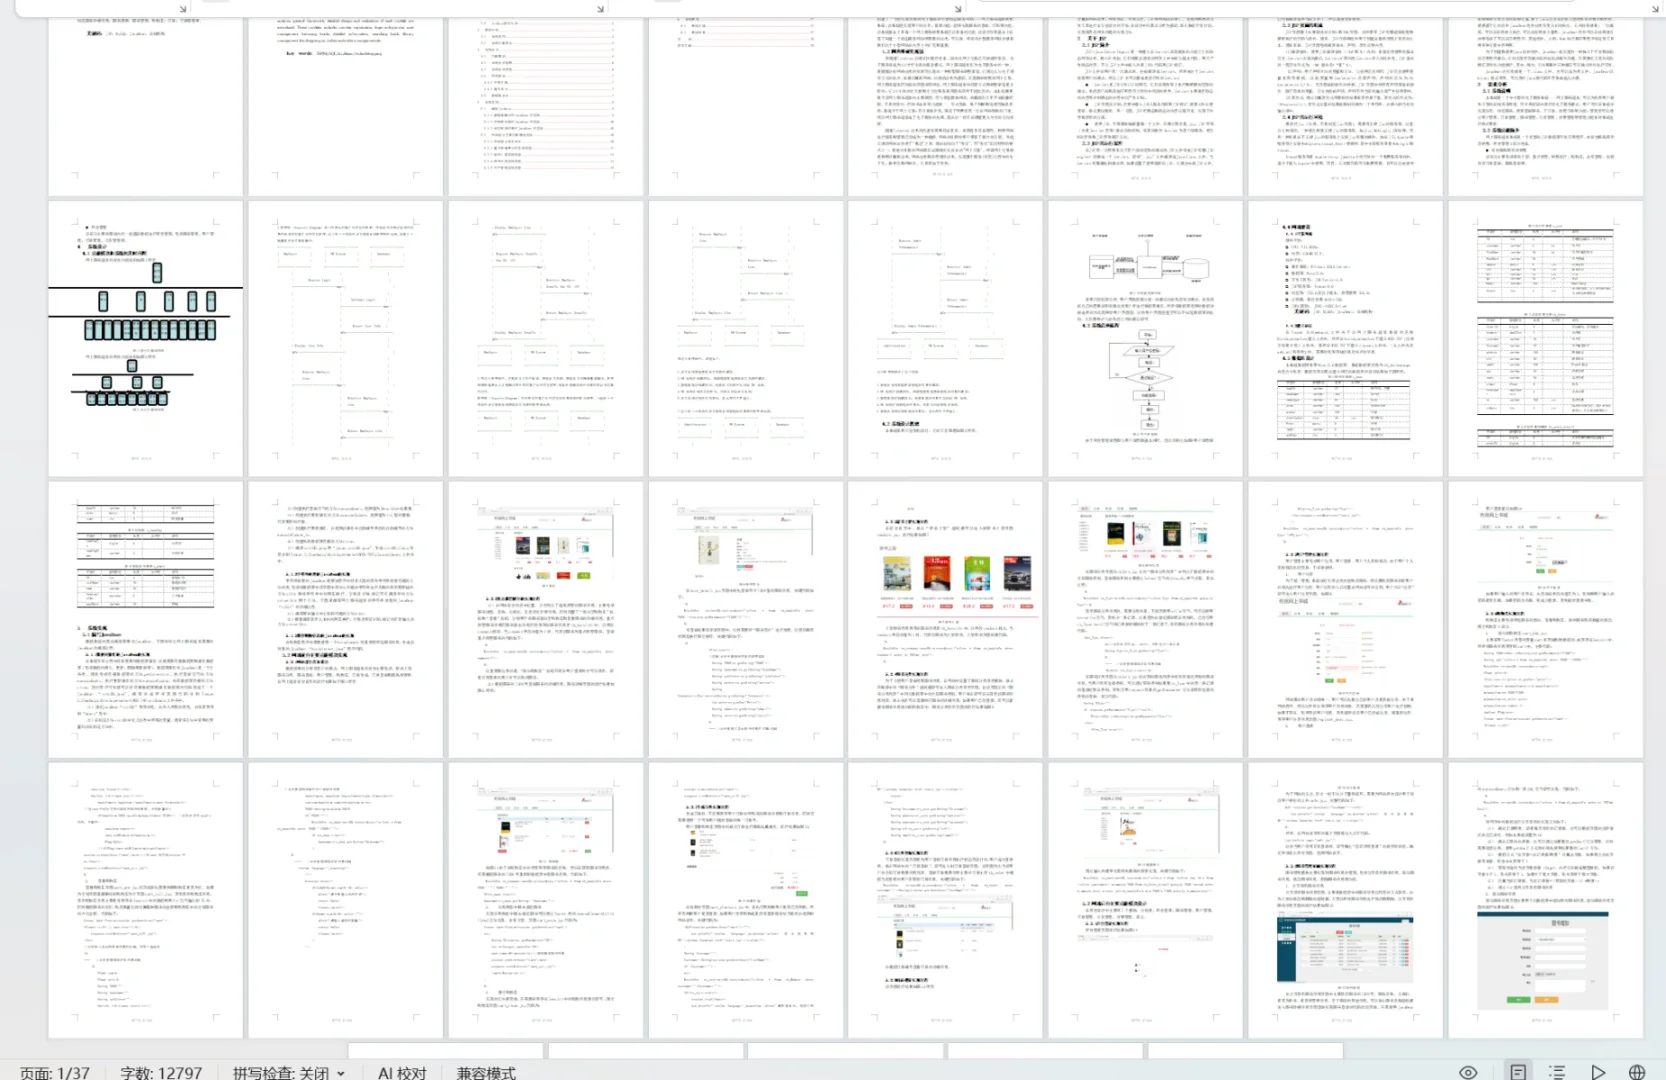Open word count via 字数: 12797
The width and height of the screenshot is (1666, 1080).
(x=161, y=1072)
